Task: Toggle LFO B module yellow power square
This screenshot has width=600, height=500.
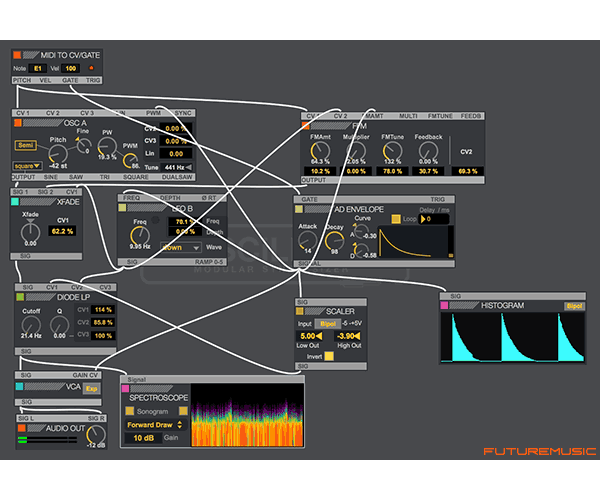Action: point(122,208)
